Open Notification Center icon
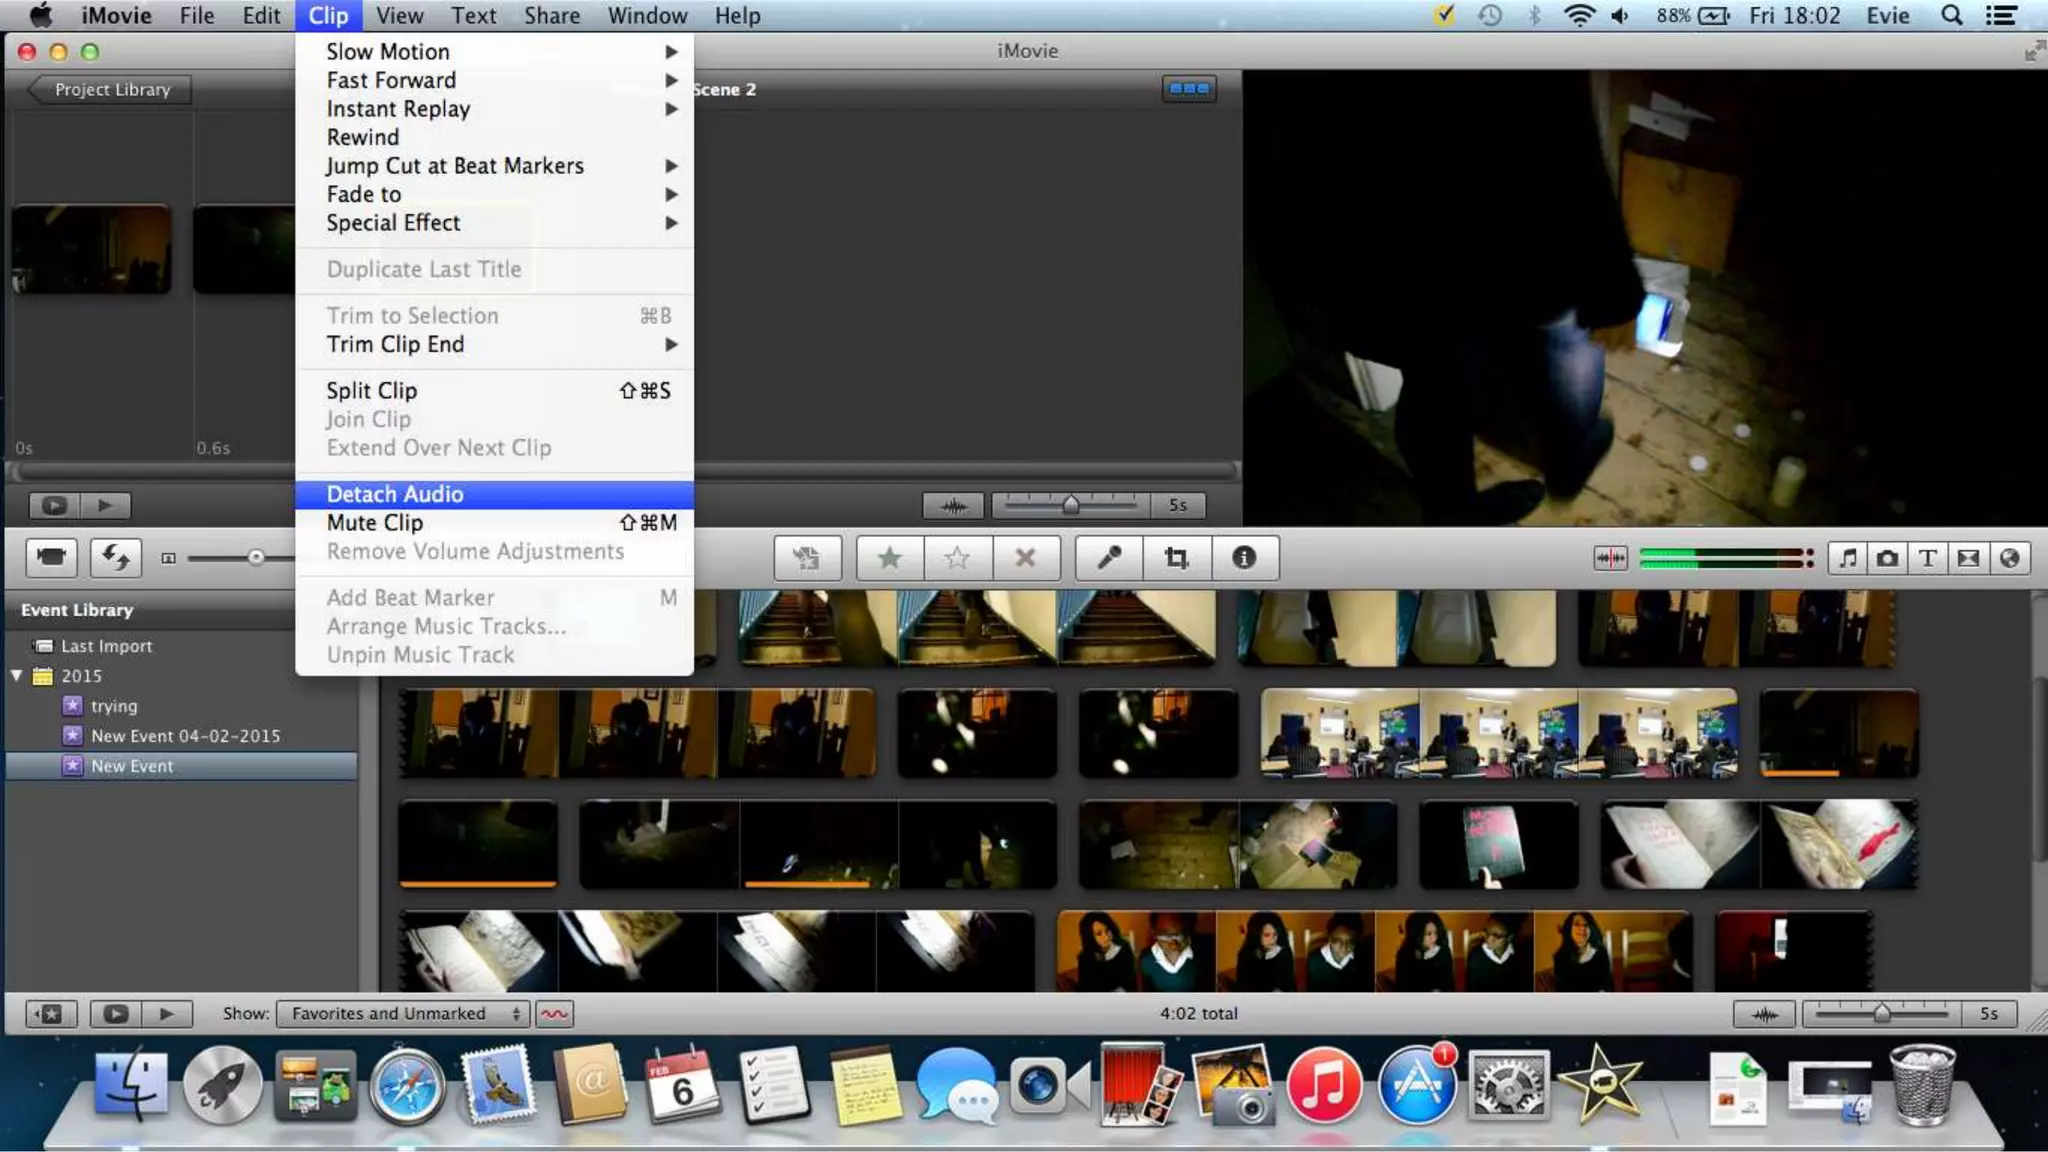Image resolution: width=2048 pixels, height=1152 pixels. click(x=2001, y=15)
